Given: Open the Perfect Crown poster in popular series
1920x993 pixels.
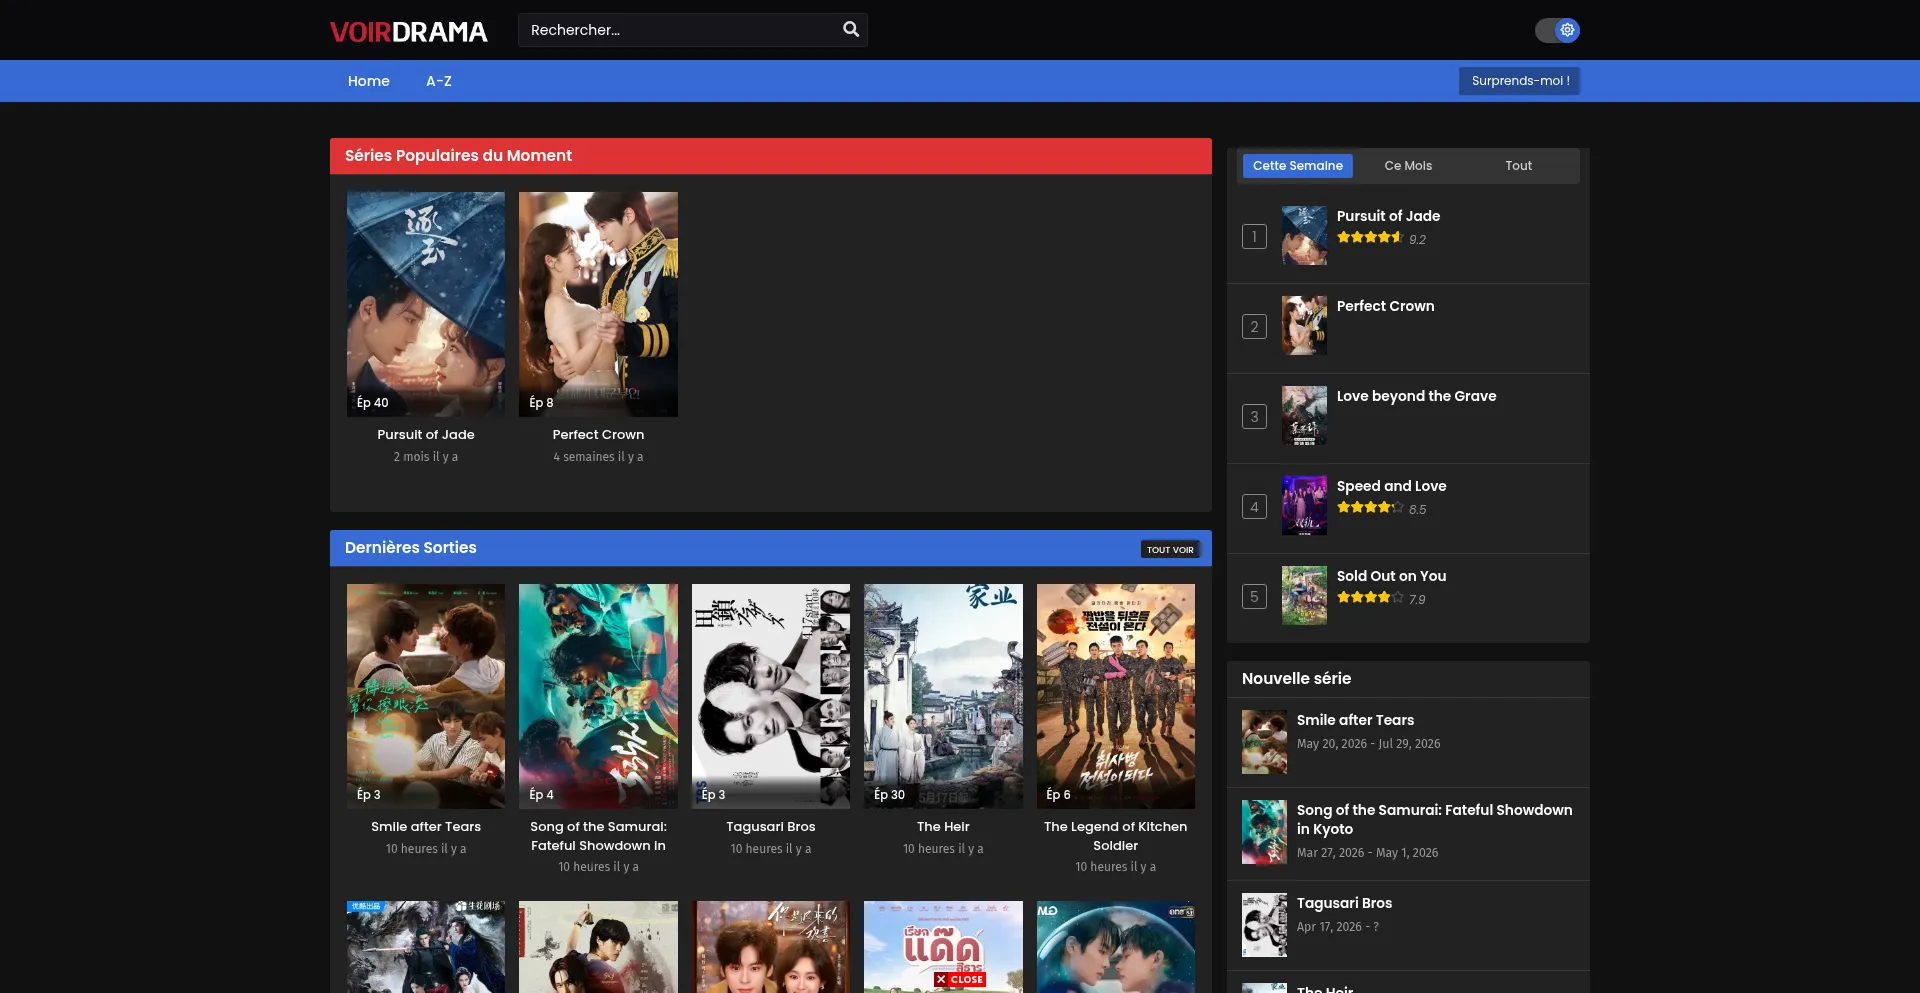Looking at the screenshot, I should [598, 304].
